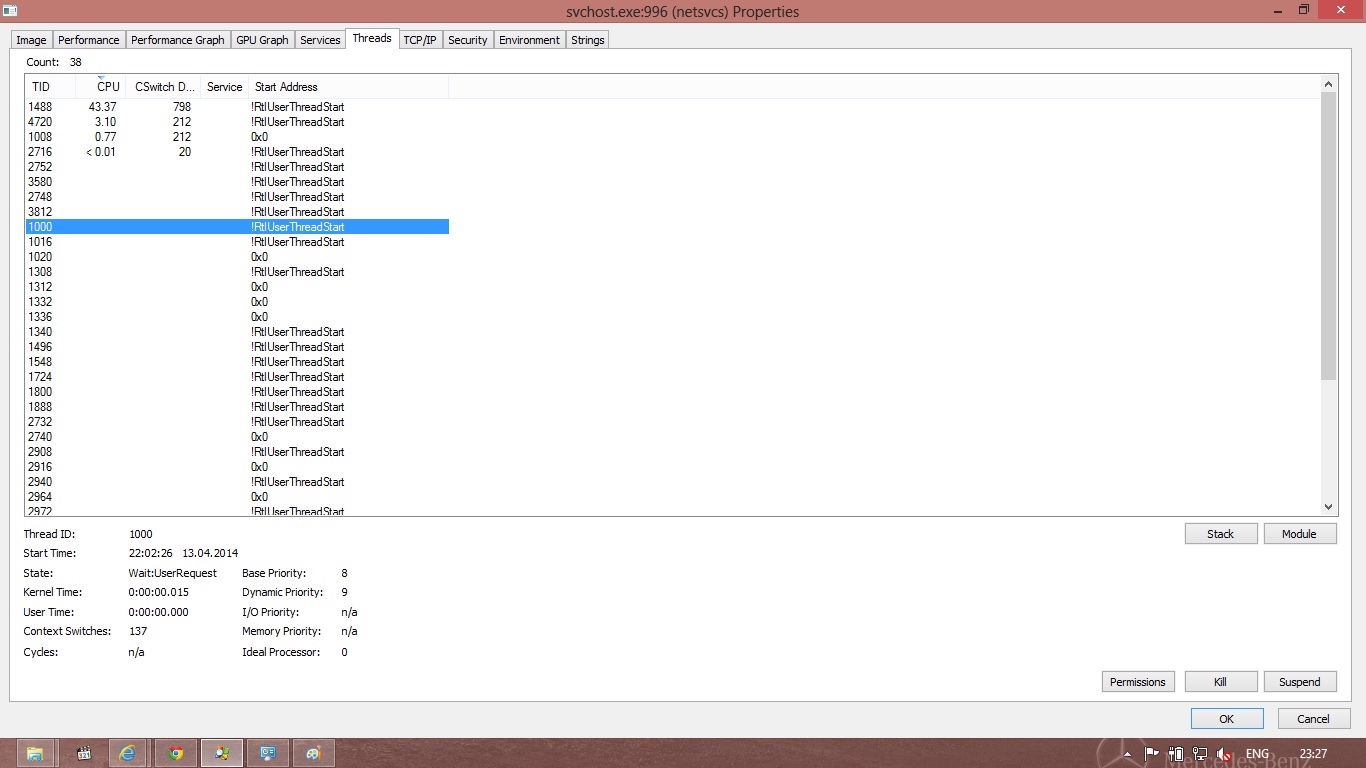This screenshot has height=768, width=1366.
Task: Sort threads by the CPU column
Action: pyautogui.click(x=107, y=87)
